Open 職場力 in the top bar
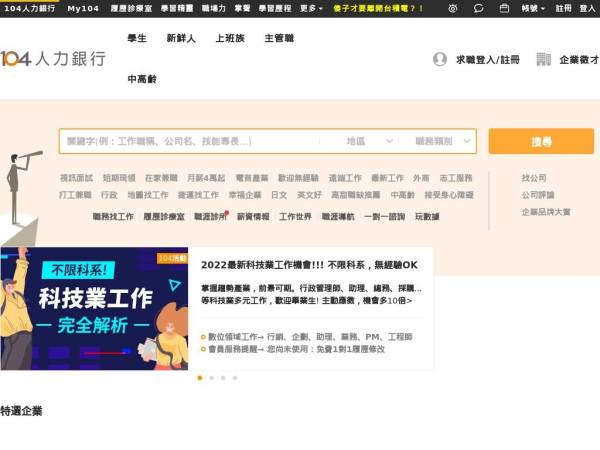The width and height of the screenshot is (600, 450). [214, 8]
